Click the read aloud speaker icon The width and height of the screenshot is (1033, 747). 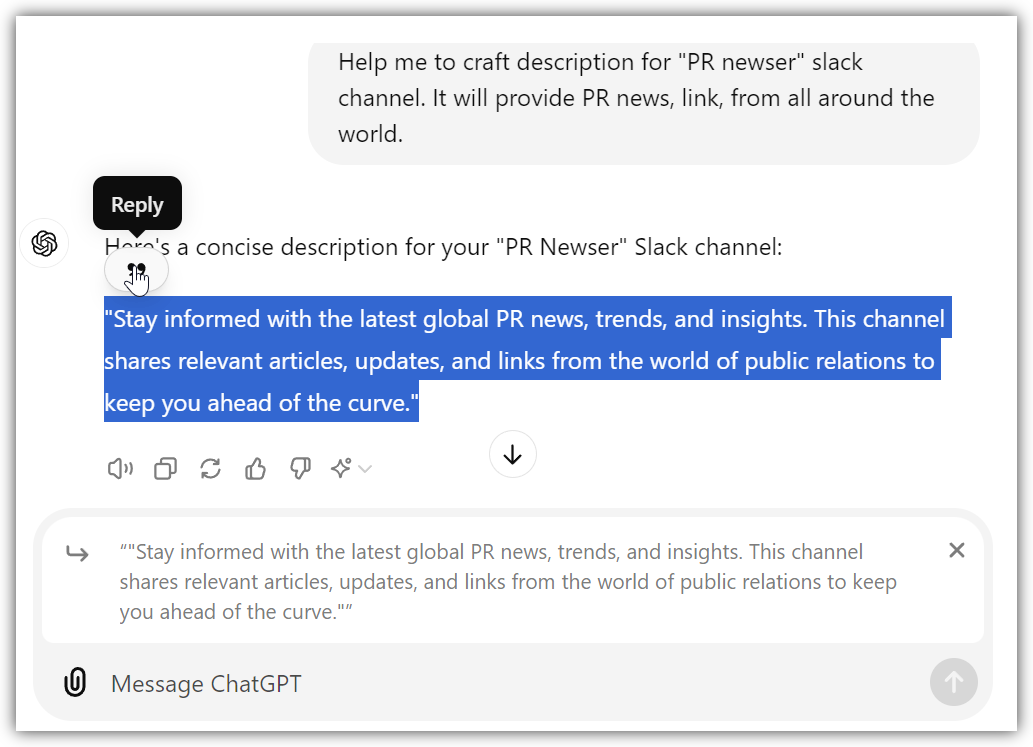tap(120, 468)
